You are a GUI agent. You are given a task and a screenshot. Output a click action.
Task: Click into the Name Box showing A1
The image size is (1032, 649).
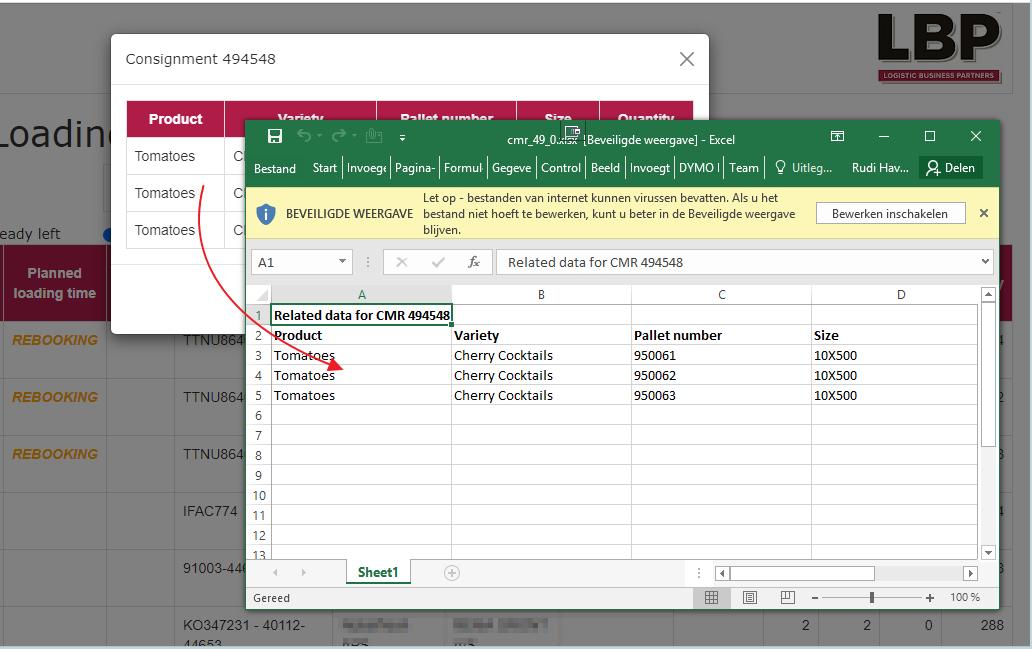293,263
